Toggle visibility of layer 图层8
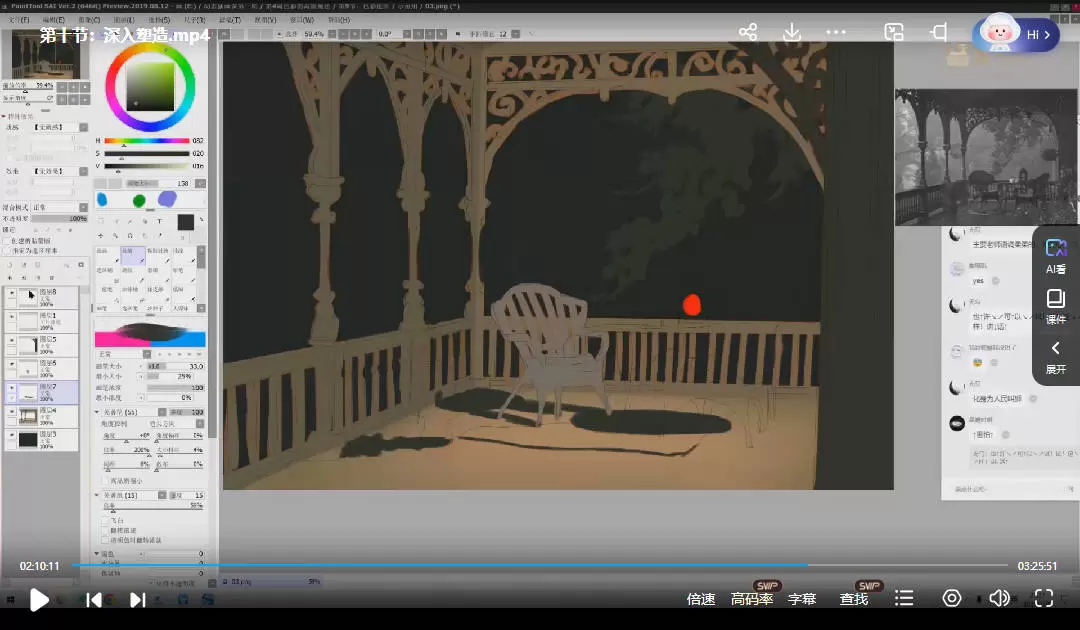 click(12, 293)
